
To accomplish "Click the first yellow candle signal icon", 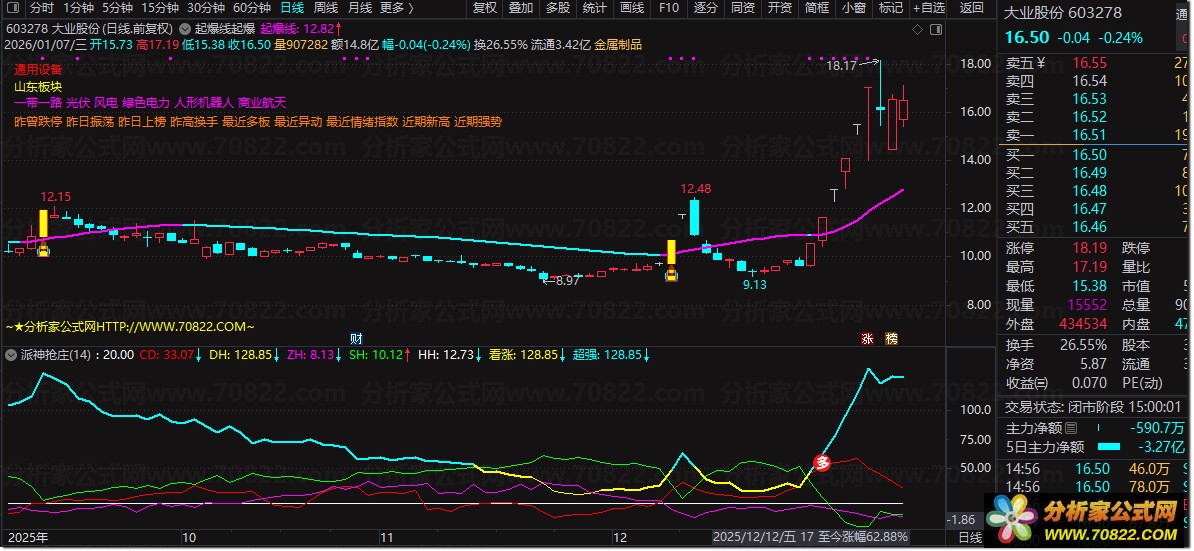I will pyautogui.click(x=43, y=250).
